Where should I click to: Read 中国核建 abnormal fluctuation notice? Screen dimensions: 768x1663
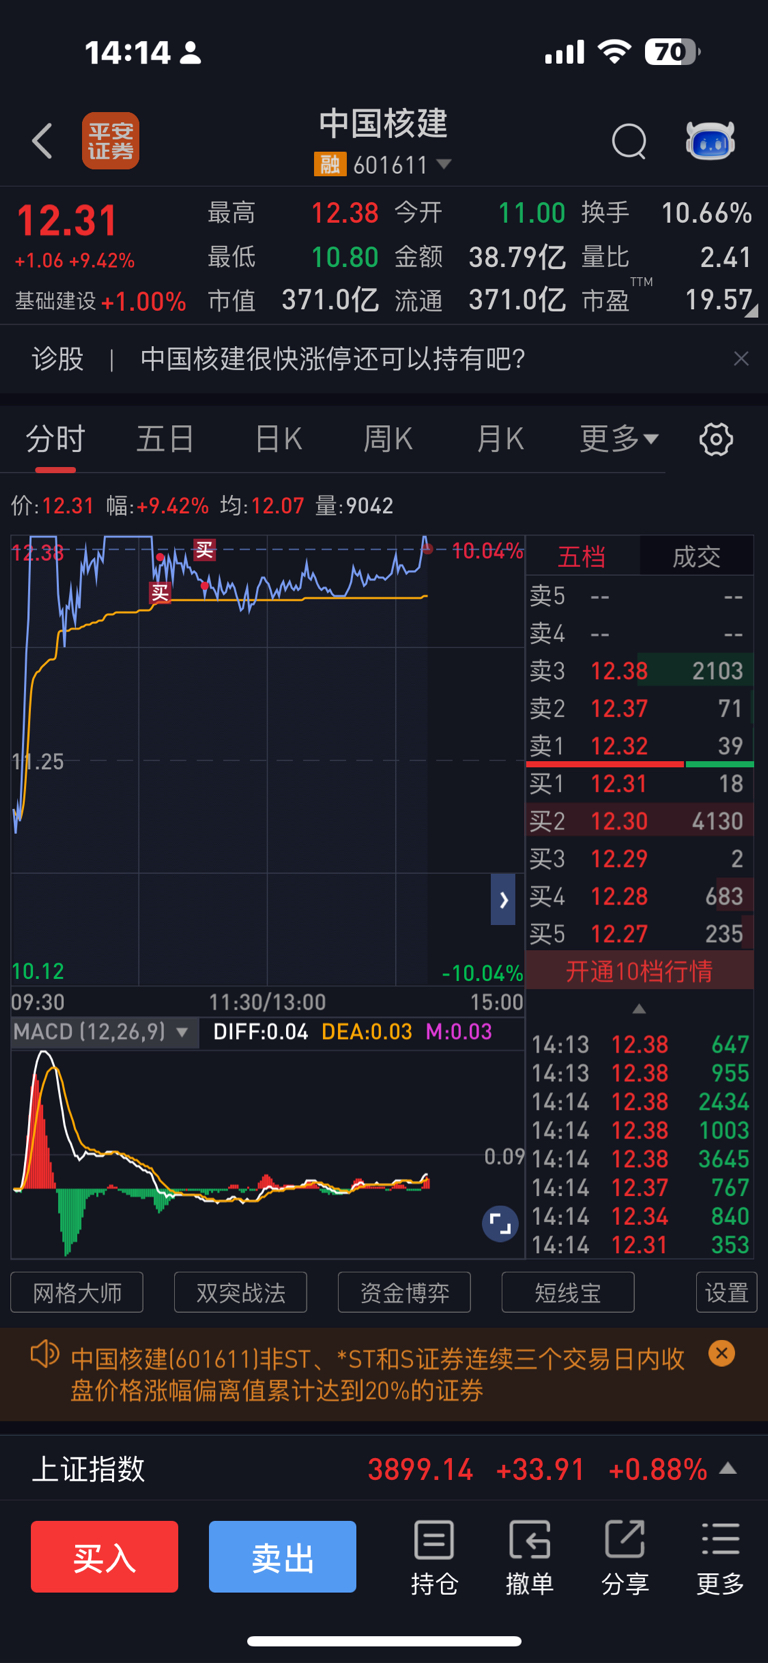pyautogui.click(x=378, y=1374)
